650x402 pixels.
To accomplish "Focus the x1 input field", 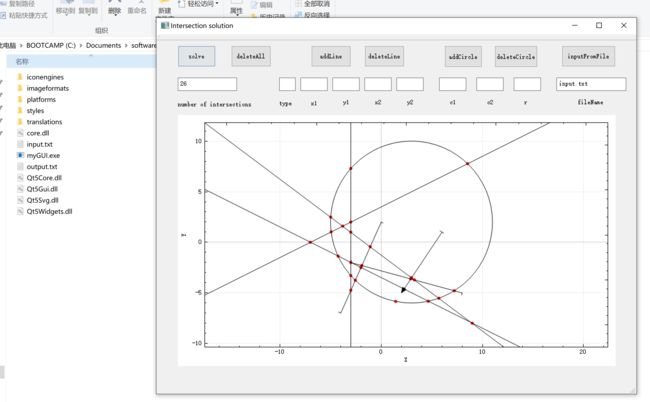I will [314, 84].
